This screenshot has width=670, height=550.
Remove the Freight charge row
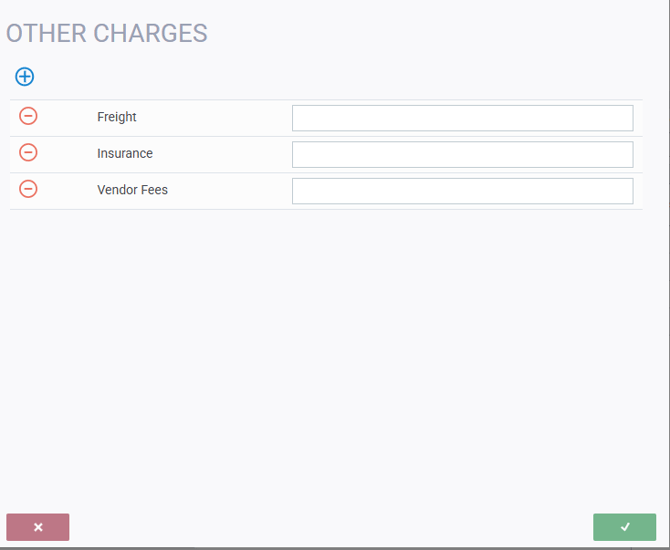(x=28, y=116)
